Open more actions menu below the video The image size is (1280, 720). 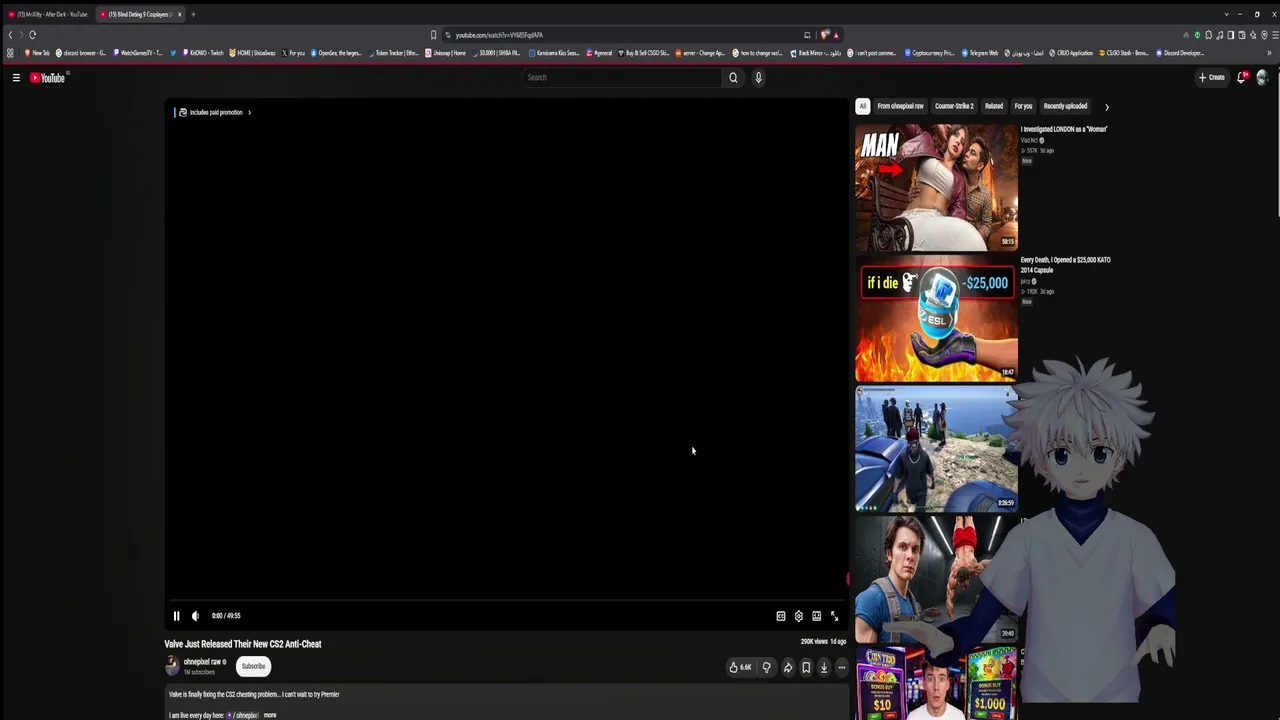(842, 667)
